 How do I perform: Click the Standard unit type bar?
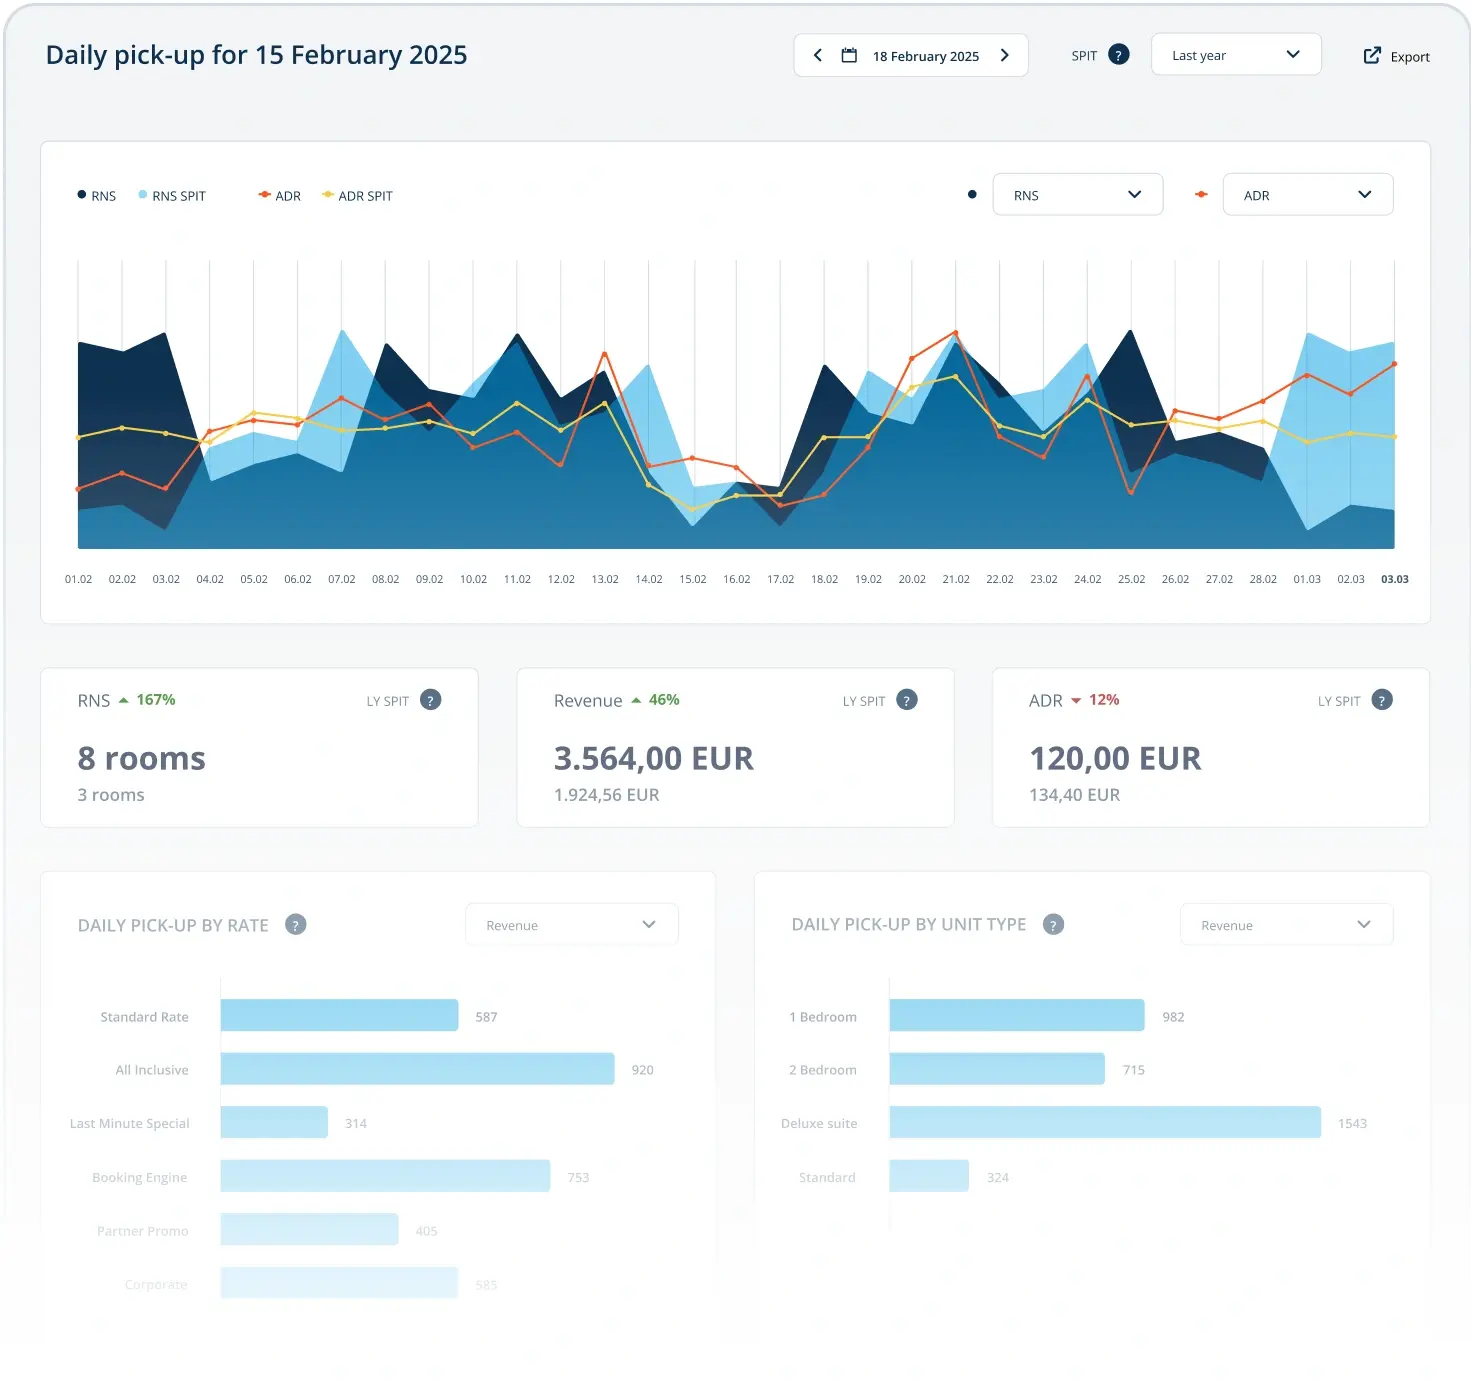(929, 1176)
